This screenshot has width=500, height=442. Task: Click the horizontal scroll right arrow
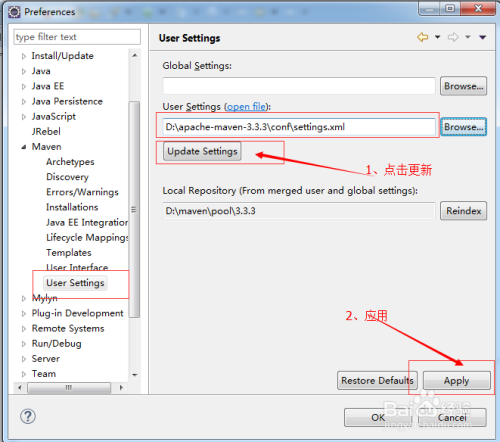121,388
